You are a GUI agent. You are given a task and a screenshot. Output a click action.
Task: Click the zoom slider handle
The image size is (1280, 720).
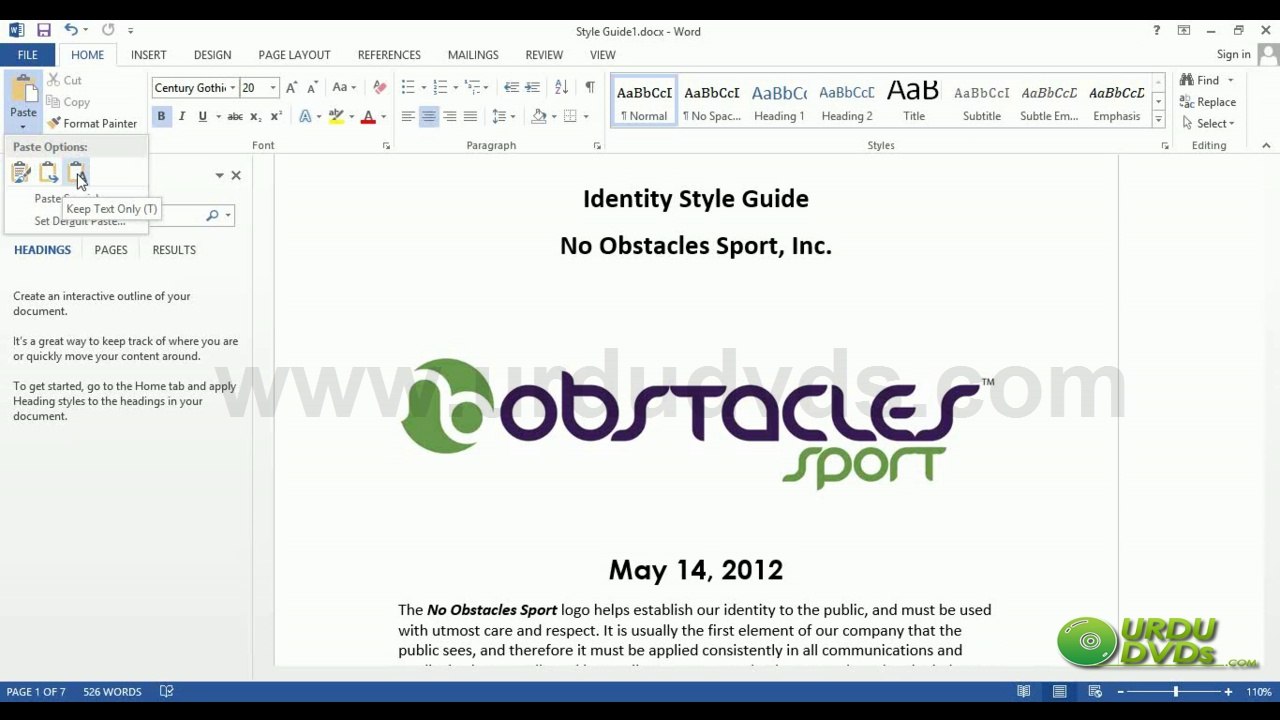coord(1176,691)
